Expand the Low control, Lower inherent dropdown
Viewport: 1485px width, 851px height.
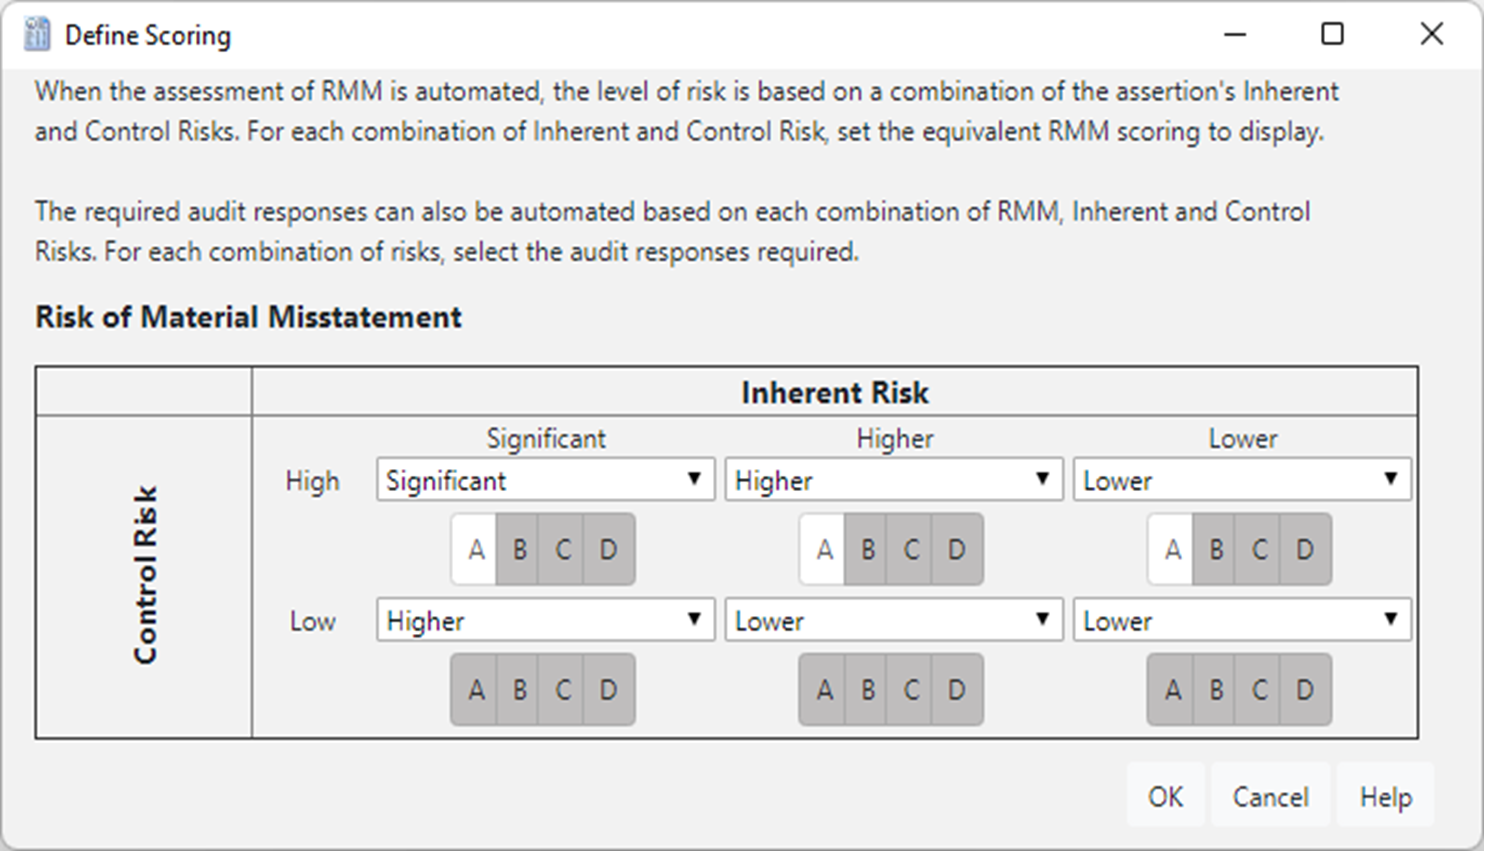tap(1242, 620)
